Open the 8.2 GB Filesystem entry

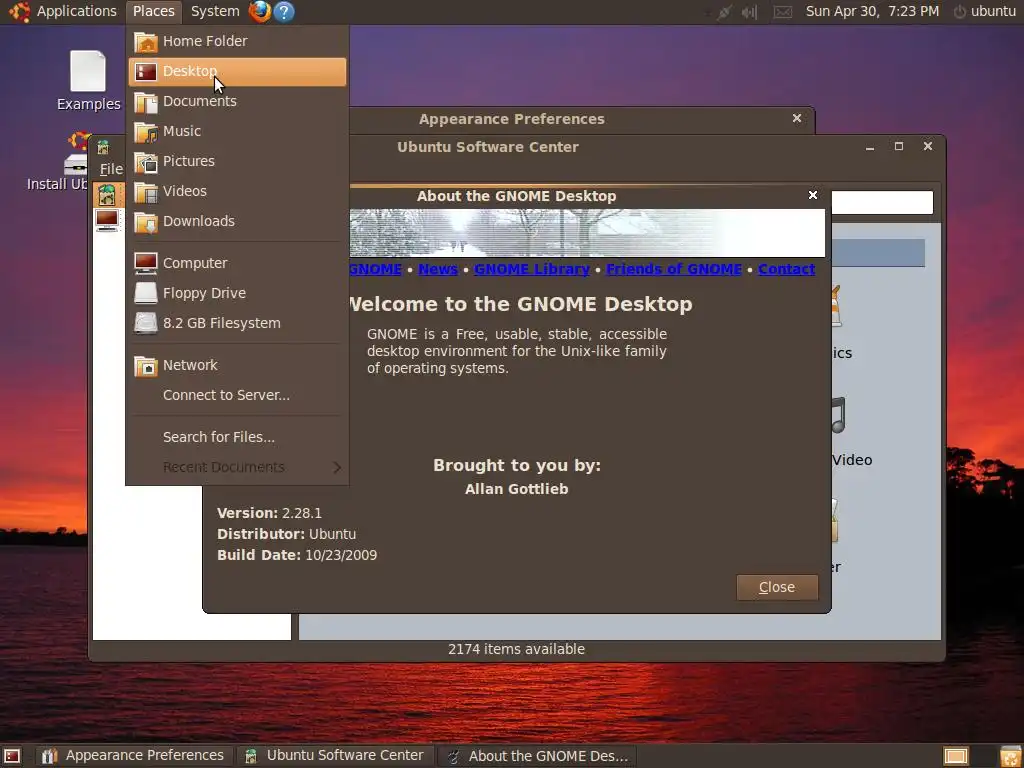(237, 323)
